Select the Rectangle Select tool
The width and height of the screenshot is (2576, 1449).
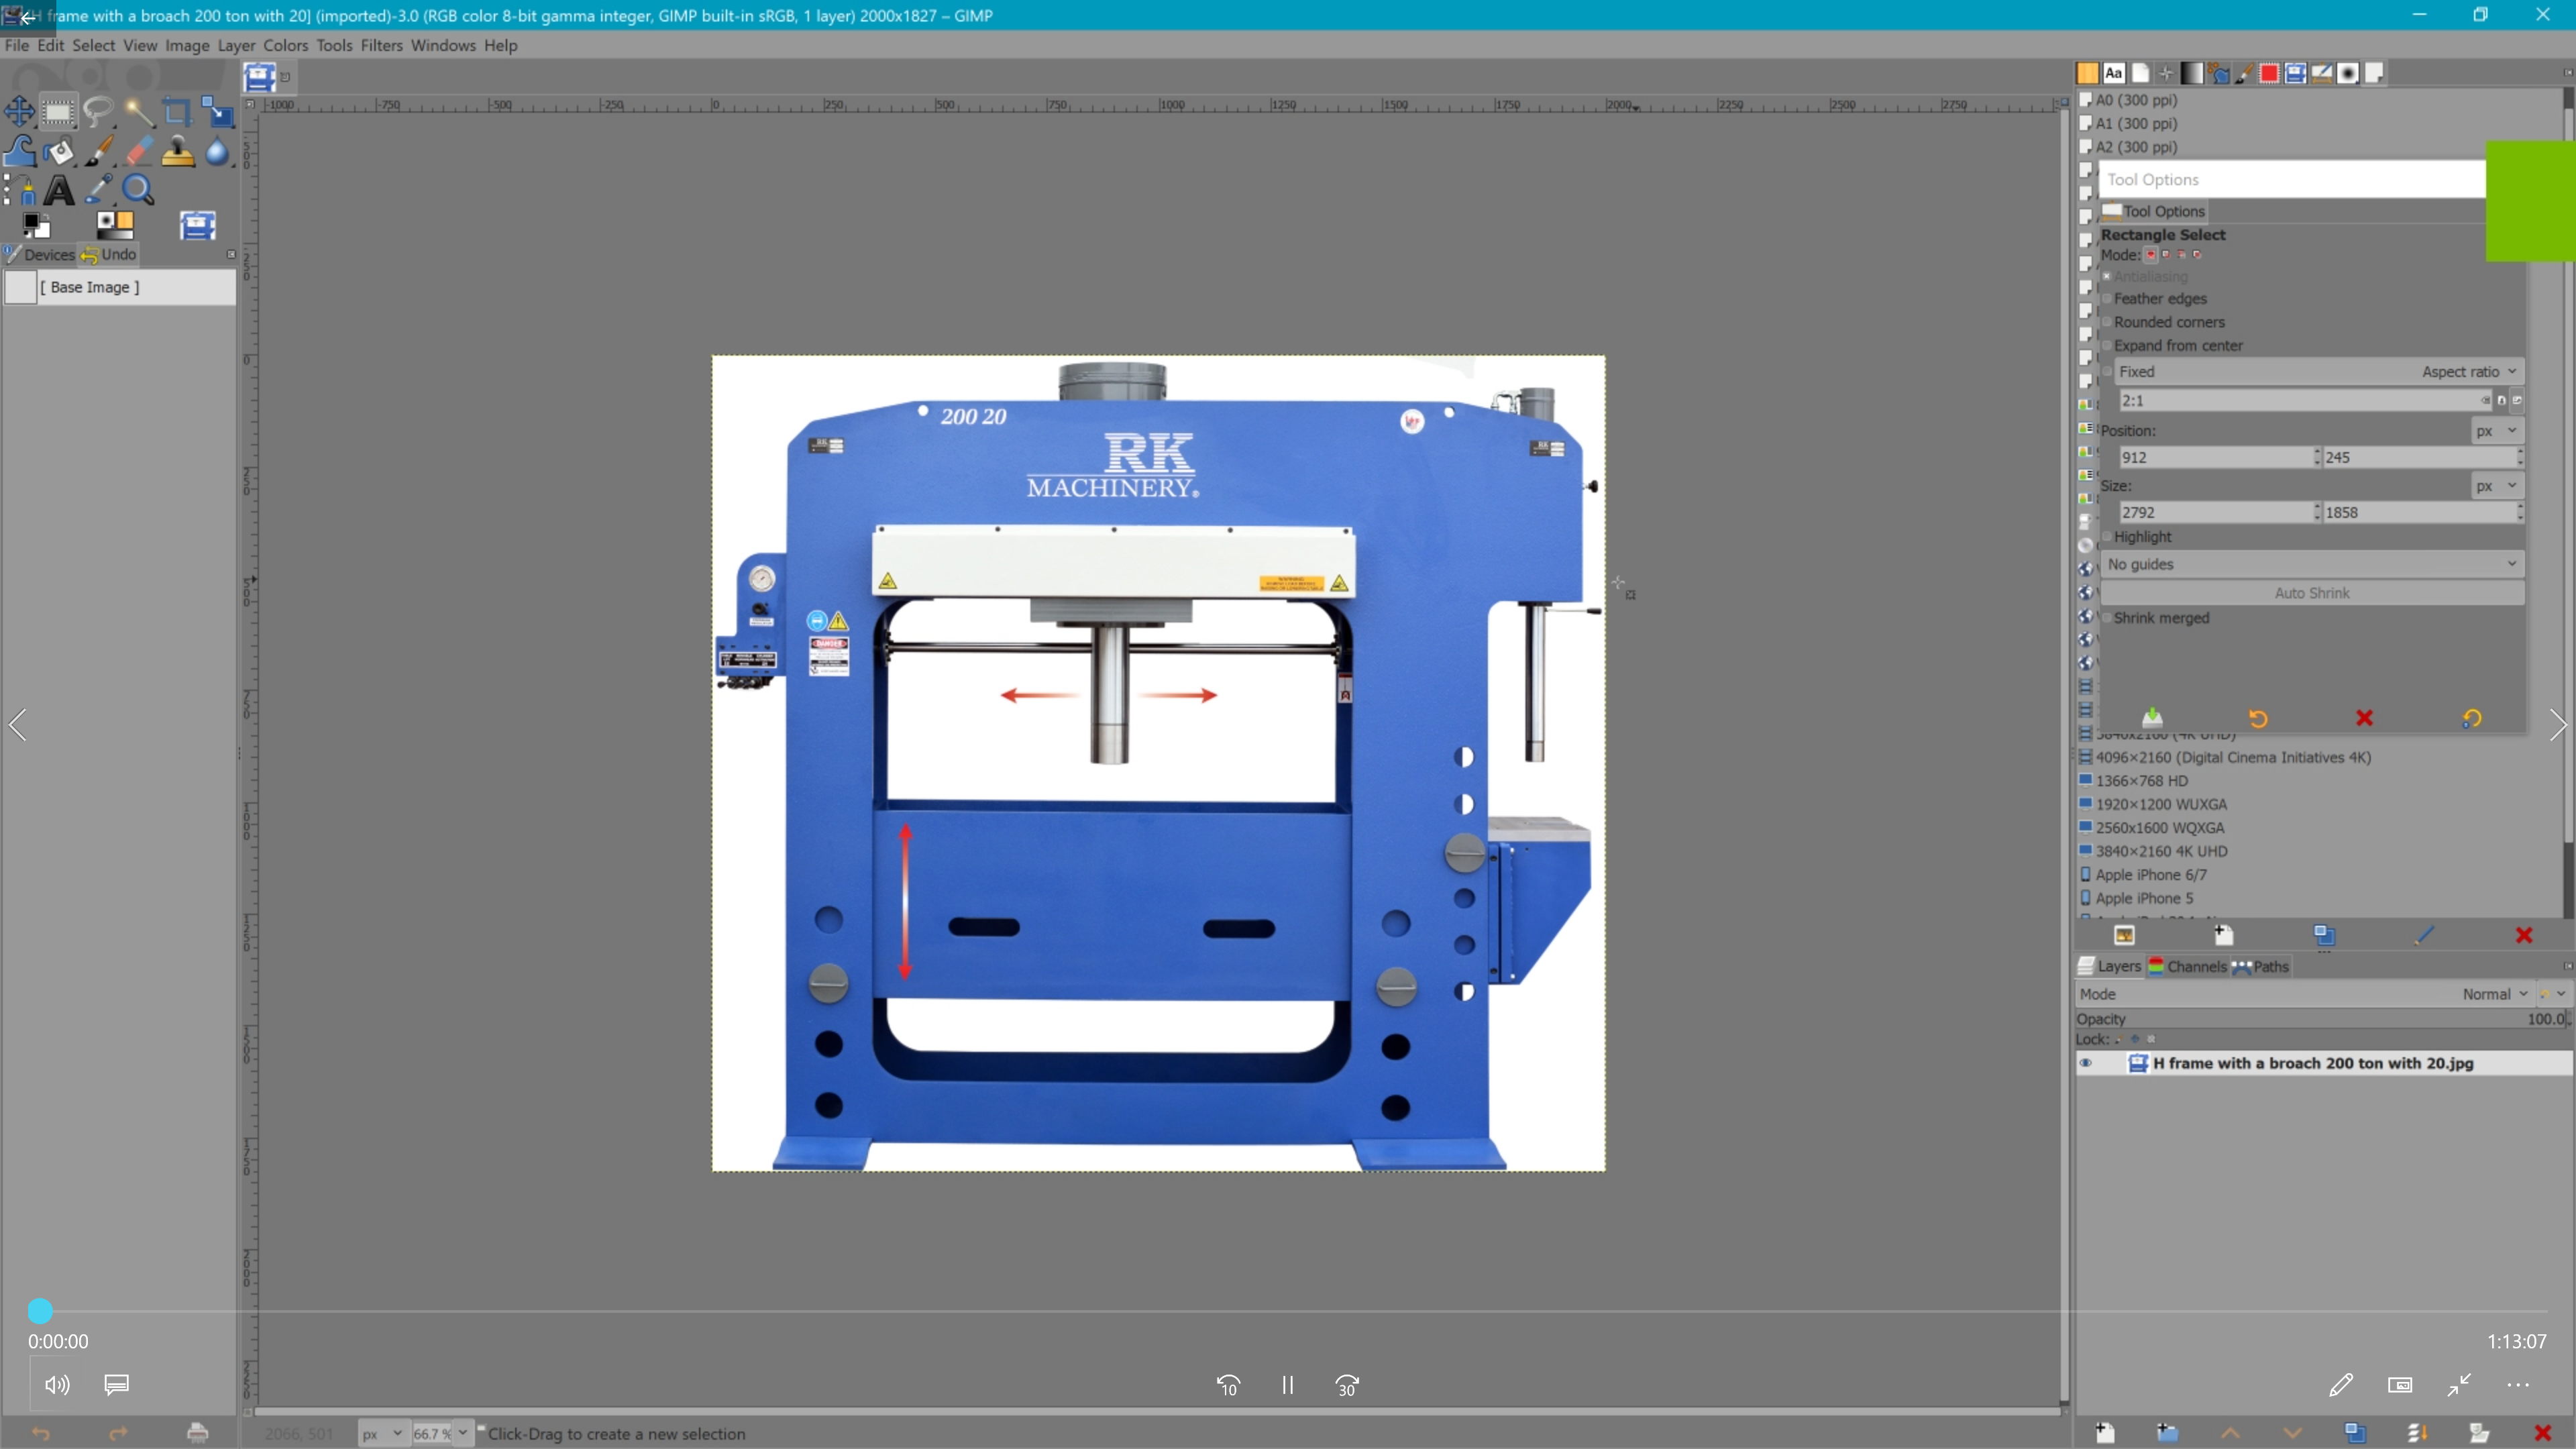[x=58, y=111]
